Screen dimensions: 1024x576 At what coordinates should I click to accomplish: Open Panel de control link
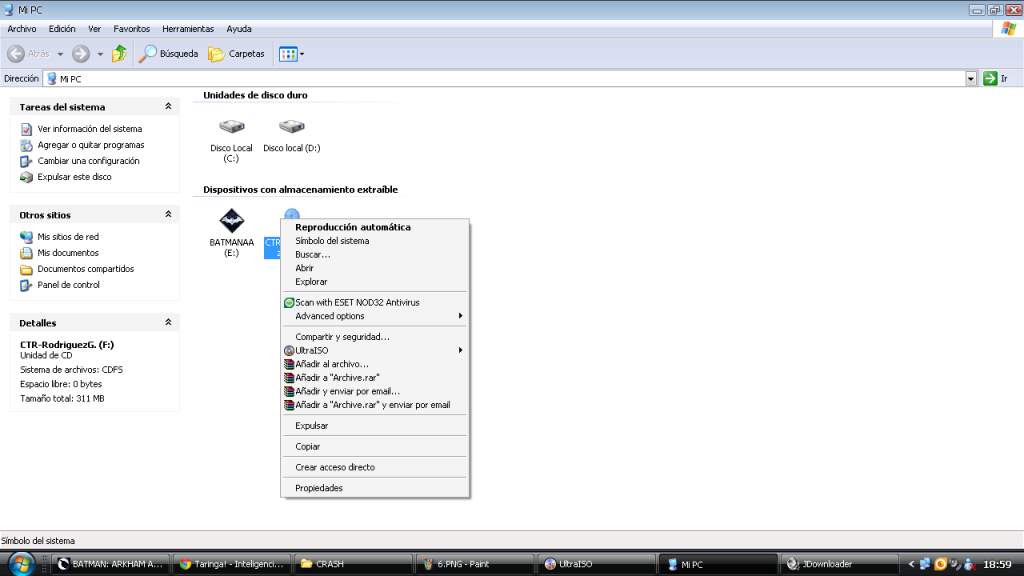[x=69, y=285]
